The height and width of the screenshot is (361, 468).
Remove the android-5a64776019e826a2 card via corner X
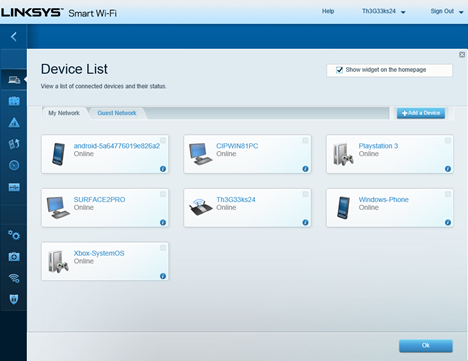(163, 140)
